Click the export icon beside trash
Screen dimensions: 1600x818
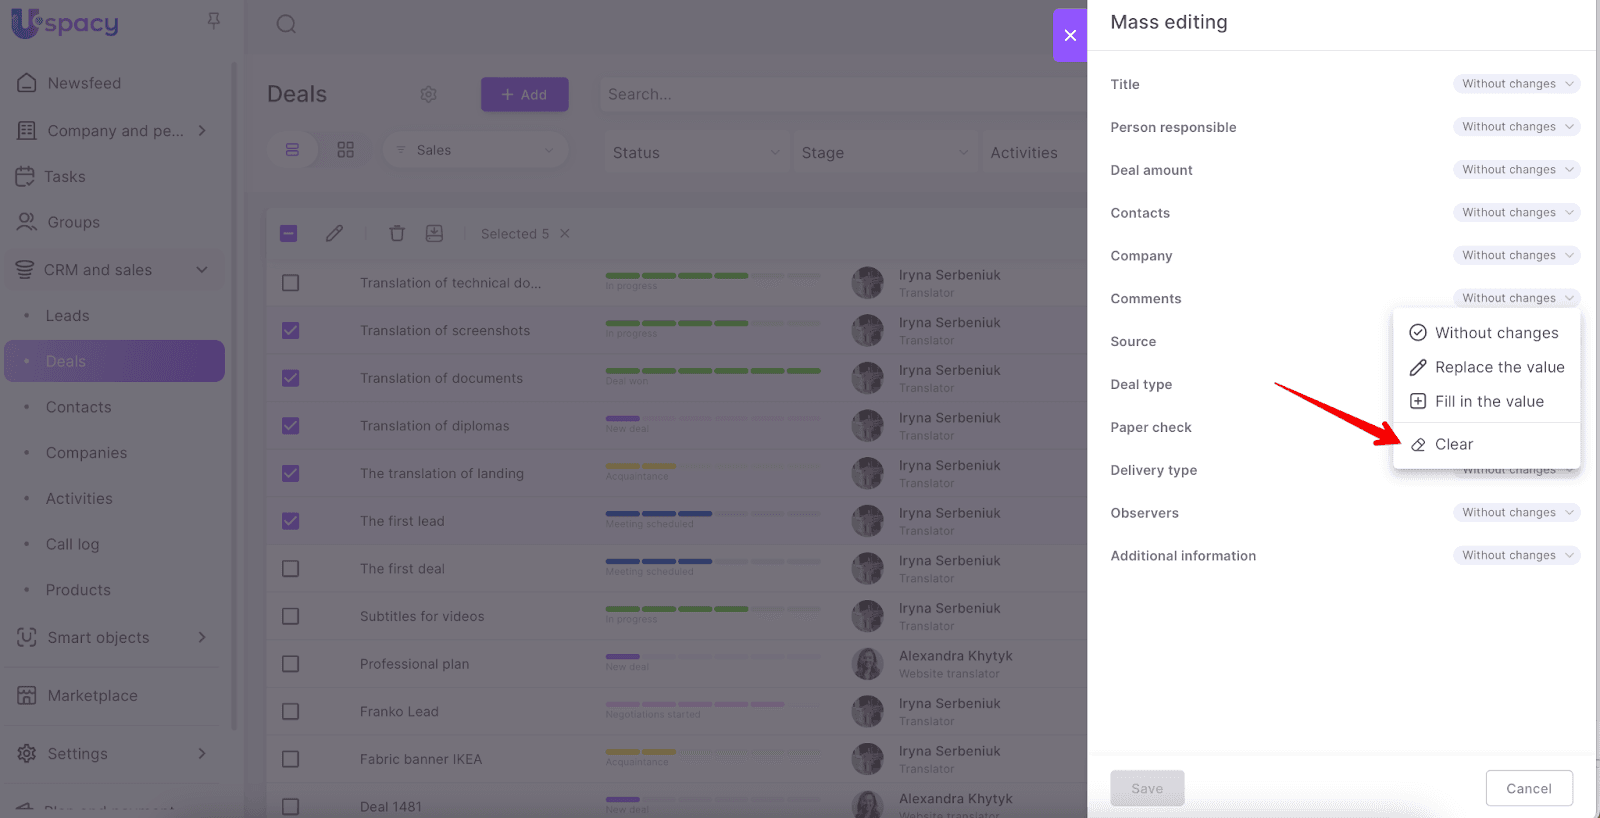(x=434, y=233)
